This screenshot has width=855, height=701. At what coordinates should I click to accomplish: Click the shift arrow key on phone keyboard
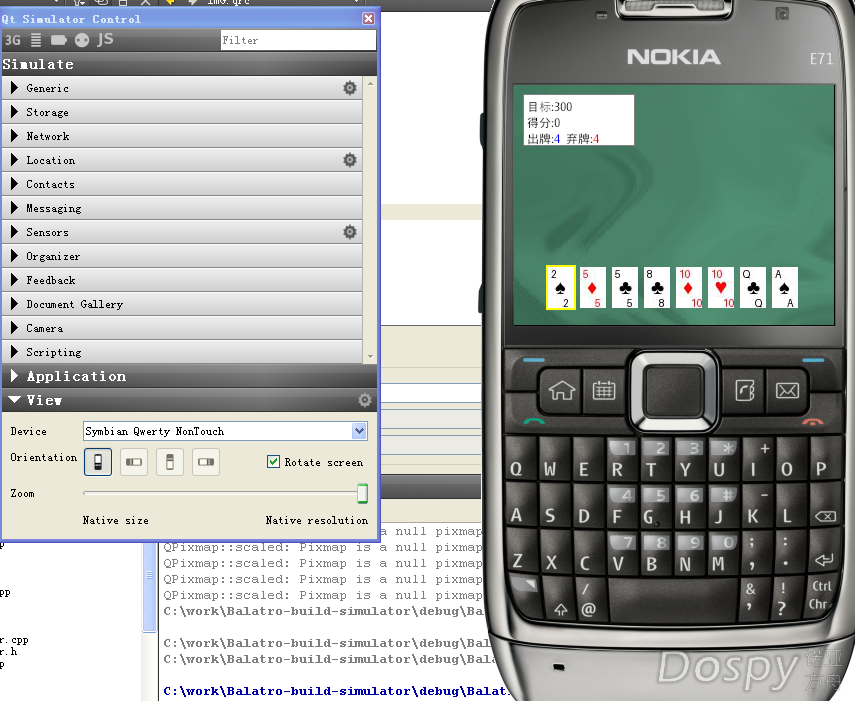point(561,609)
